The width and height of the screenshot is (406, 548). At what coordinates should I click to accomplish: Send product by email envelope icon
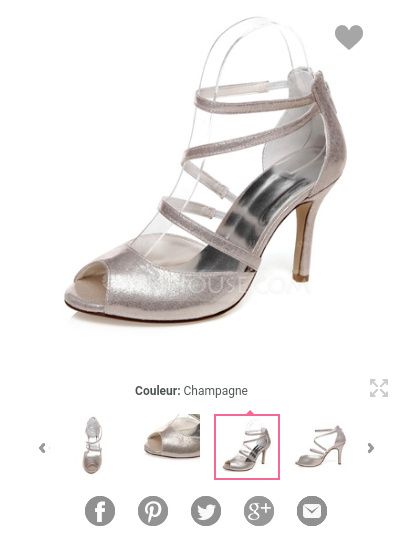tap(312, 511)
